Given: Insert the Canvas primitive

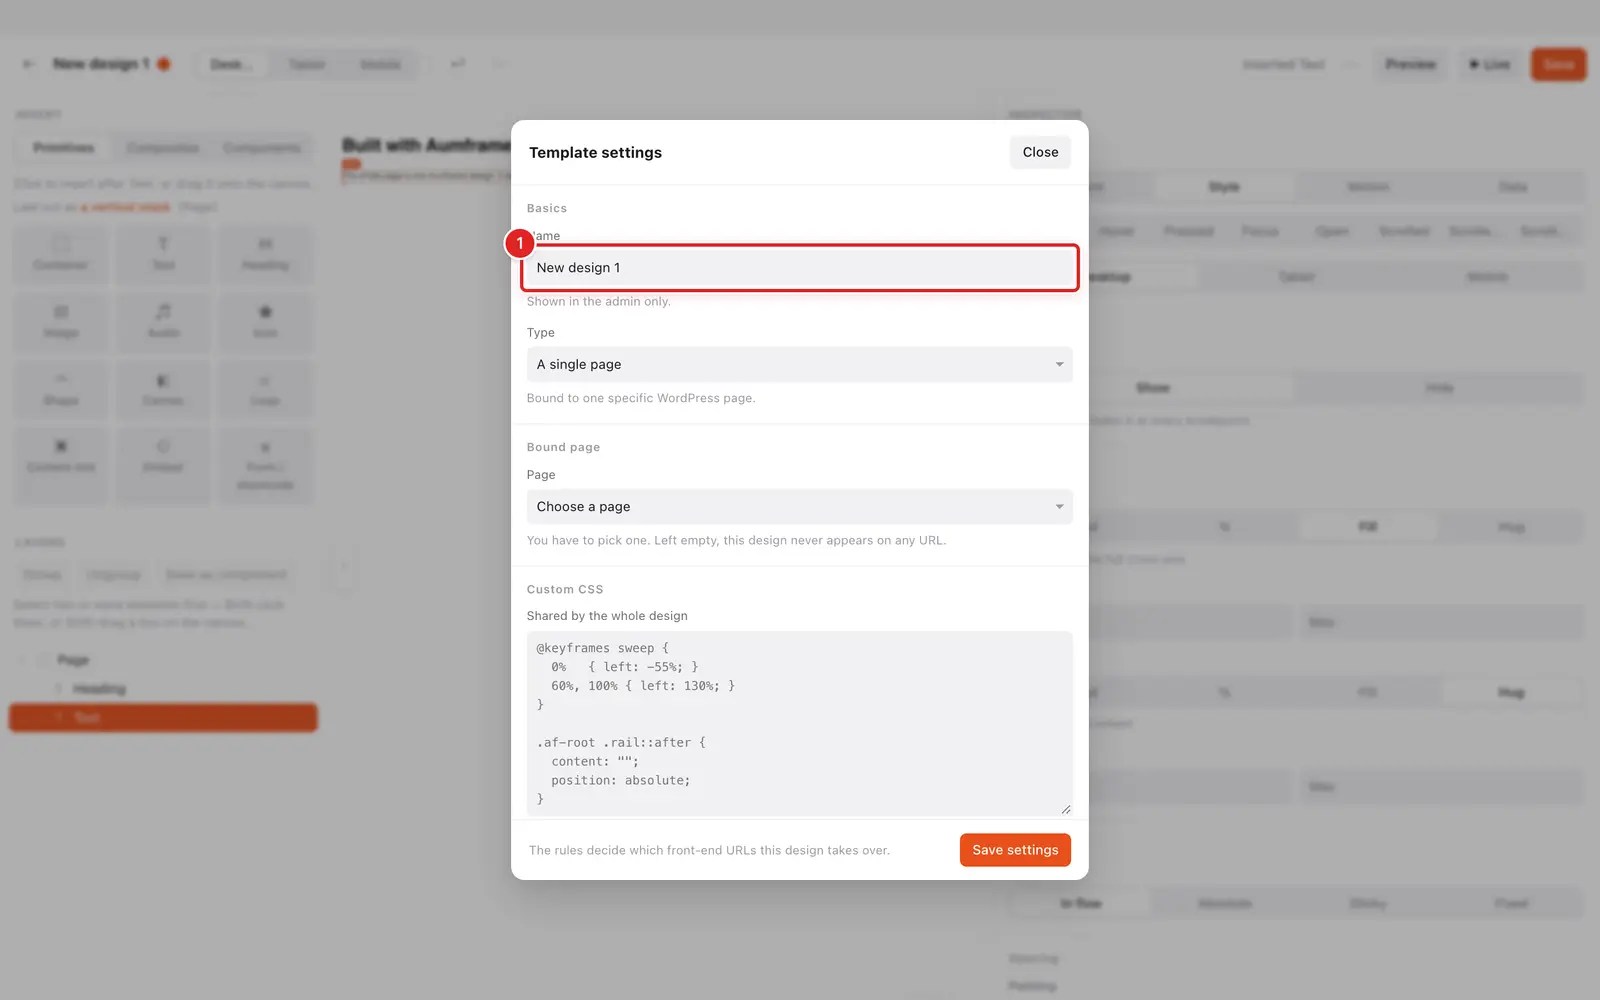Looking at the screenshot, I should (163, 390).
